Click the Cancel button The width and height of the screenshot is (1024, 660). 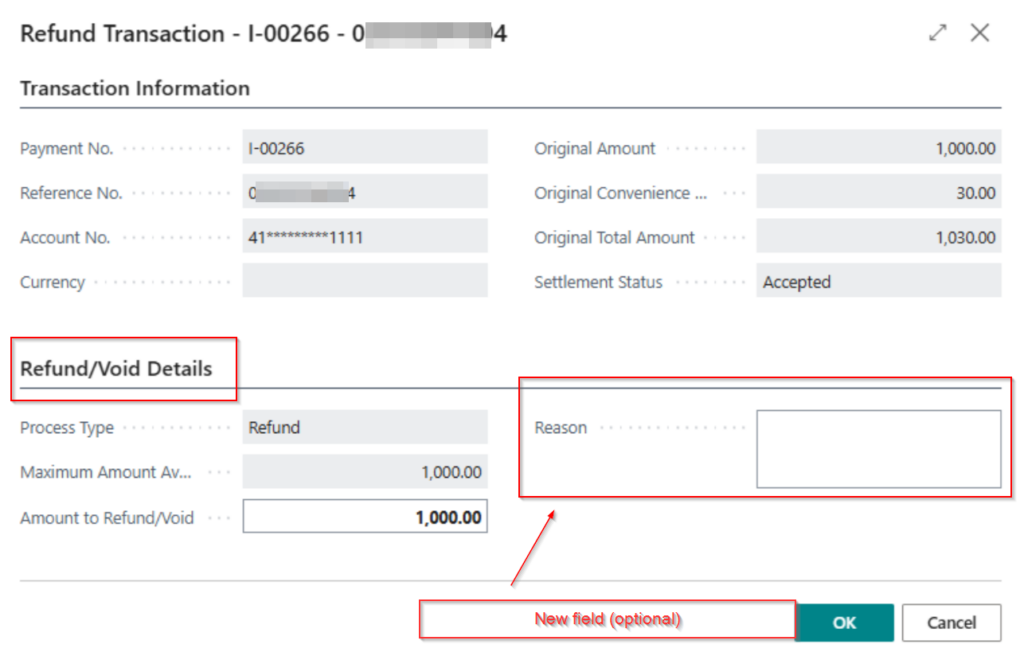tap(951, 622)
